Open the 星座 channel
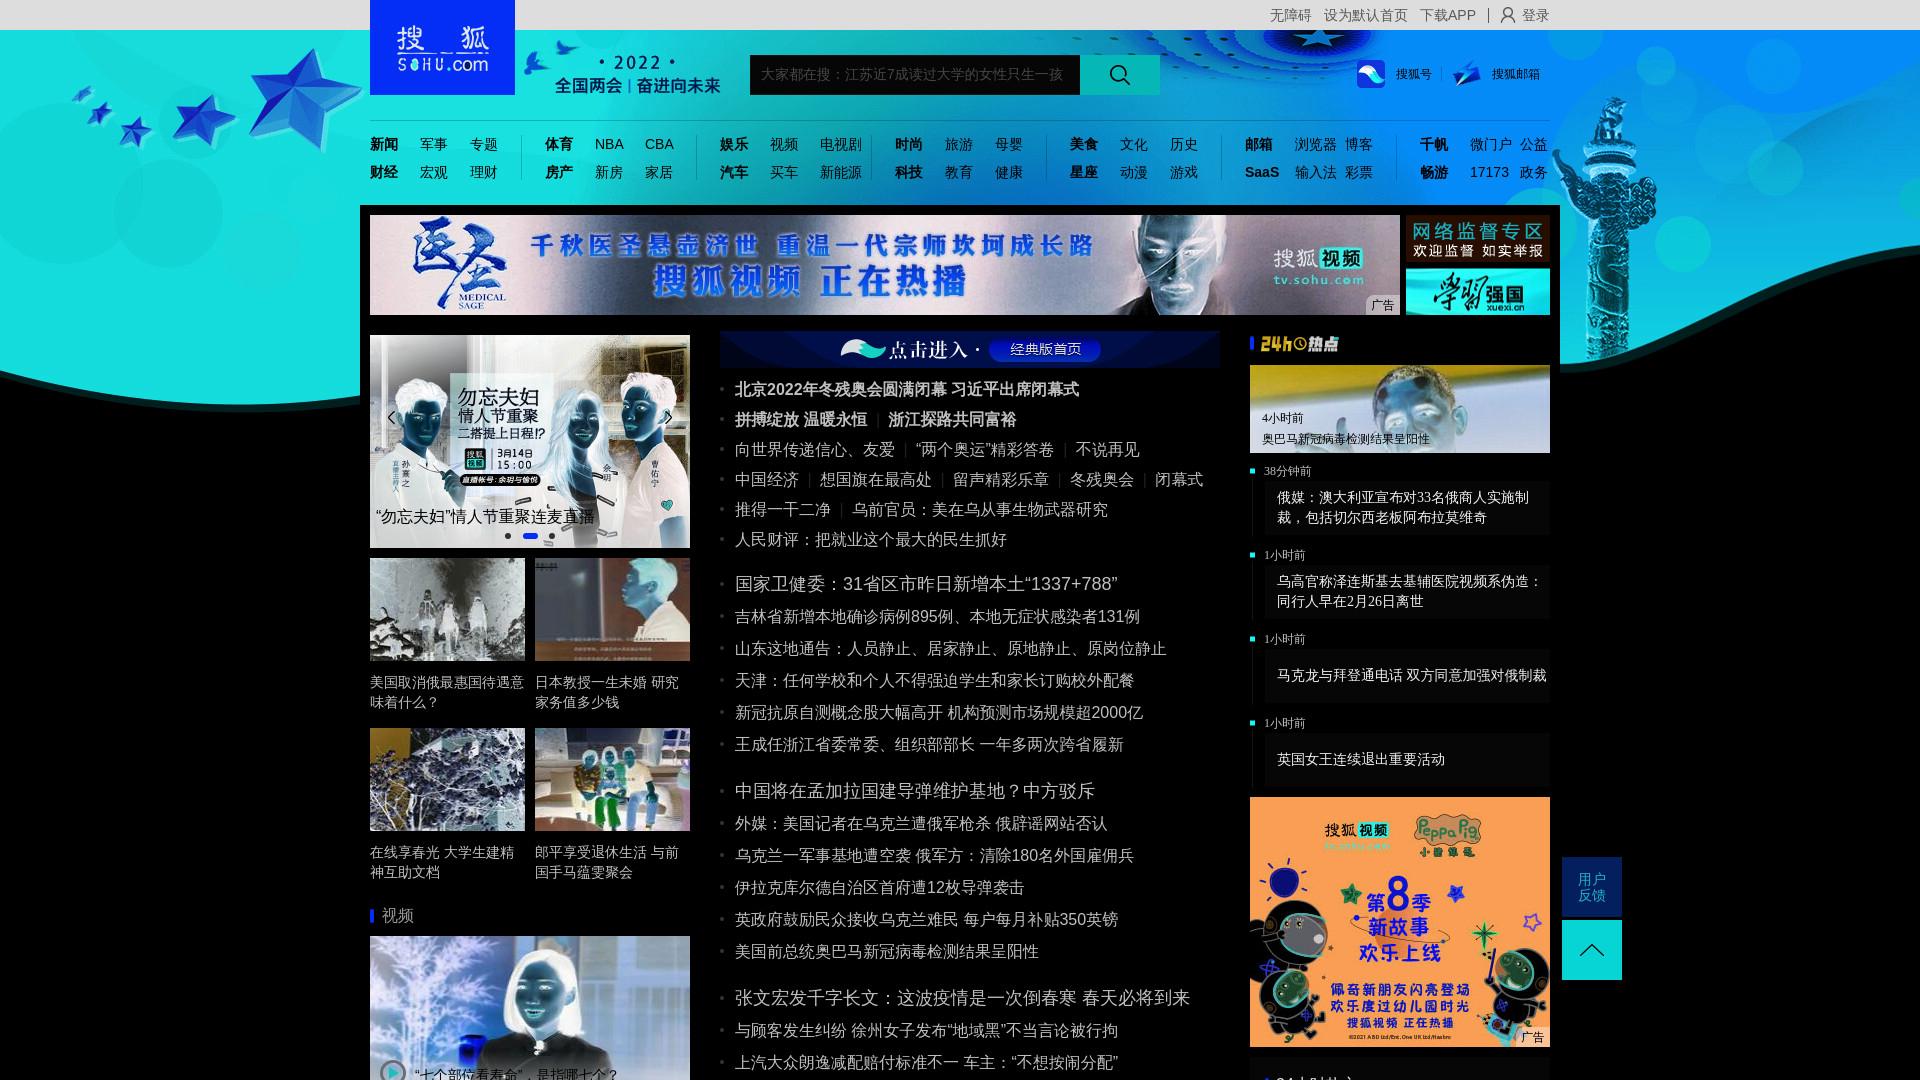Image resolution: width=1920 pixels, height=1080 pixels. tap(1084, 172)
